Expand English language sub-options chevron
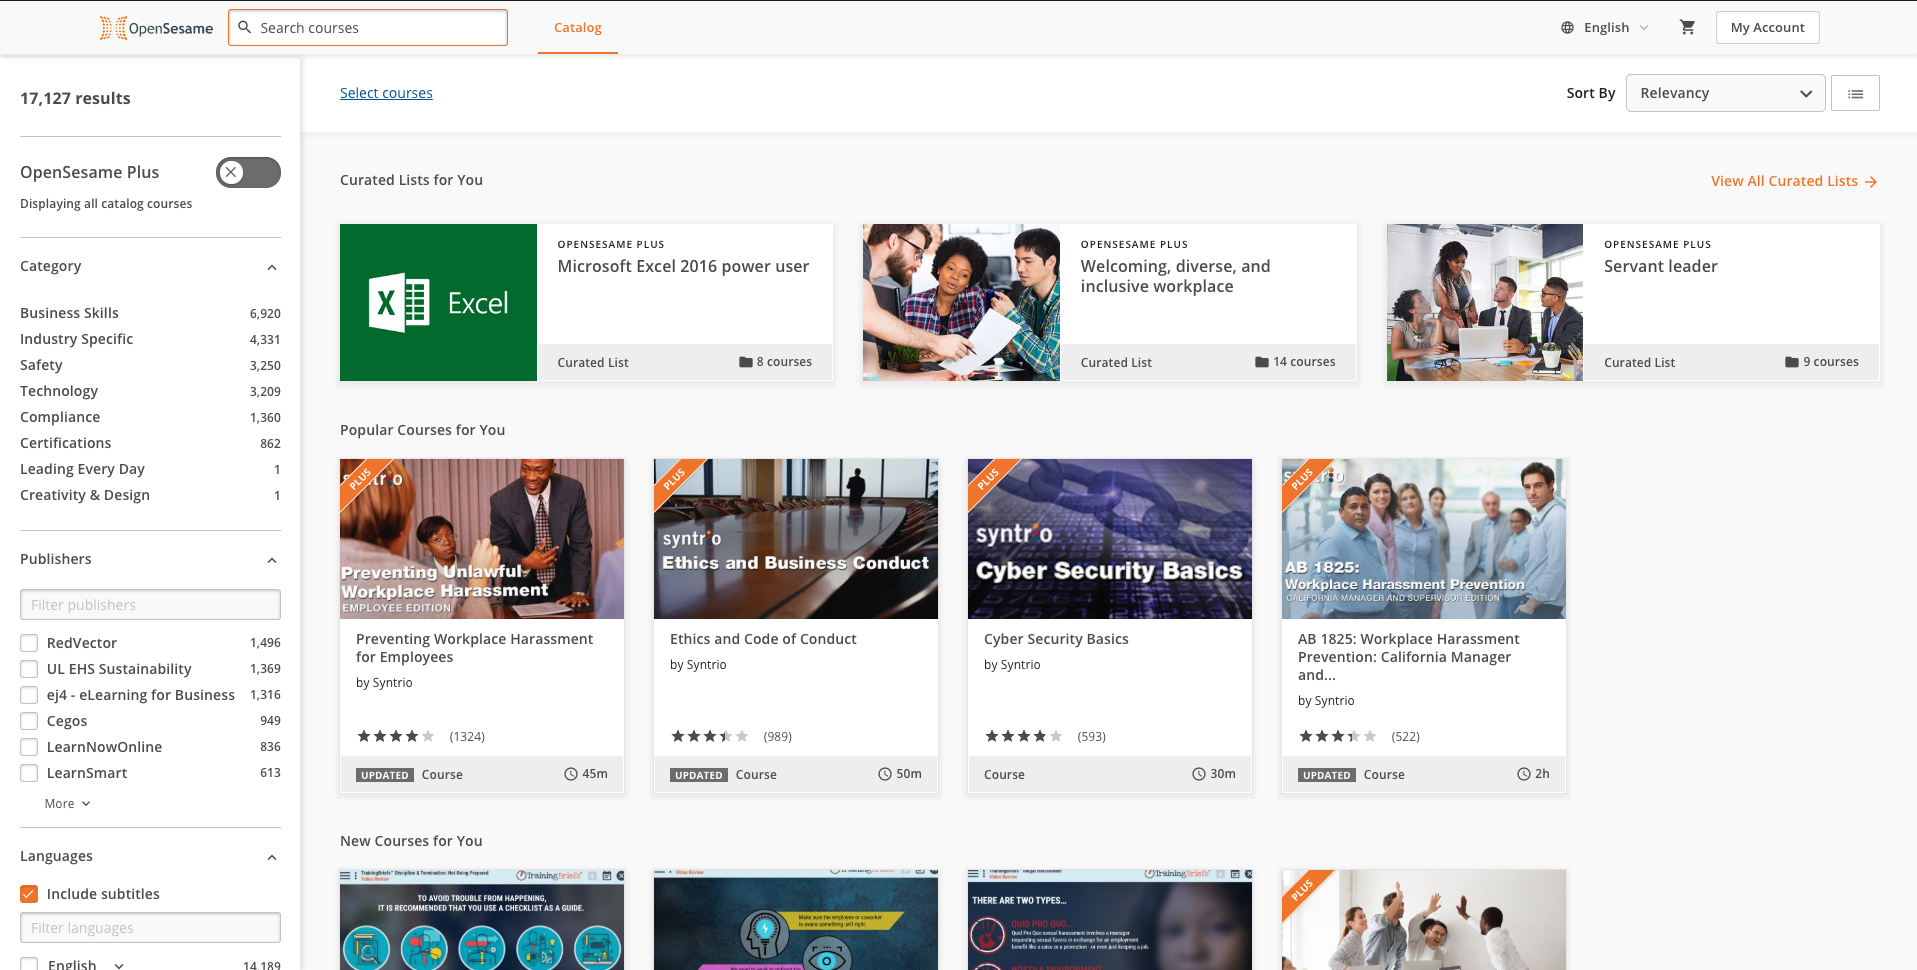The image size is (1917, 970). click(119, 965)
